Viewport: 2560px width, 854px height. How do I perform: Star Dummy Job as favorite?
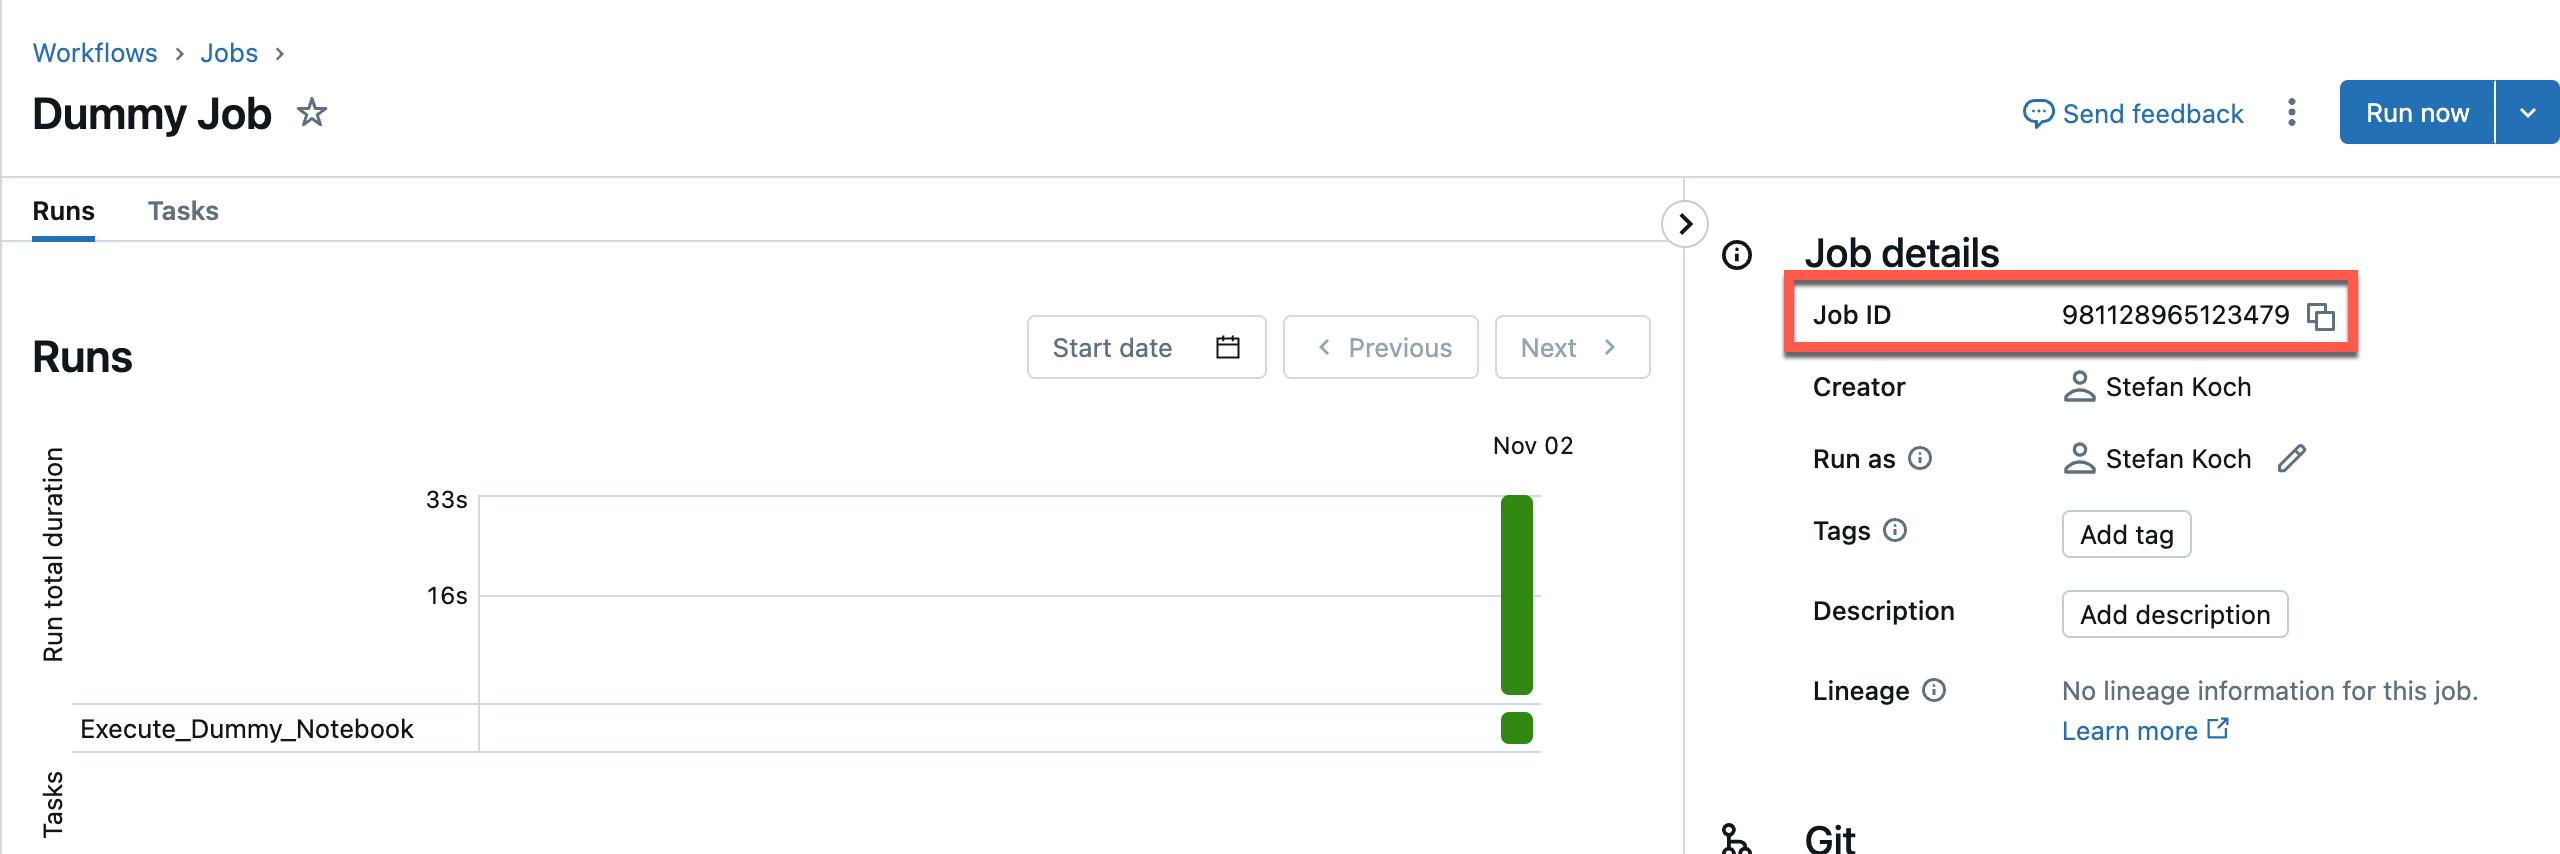click(x=312, y=113)
